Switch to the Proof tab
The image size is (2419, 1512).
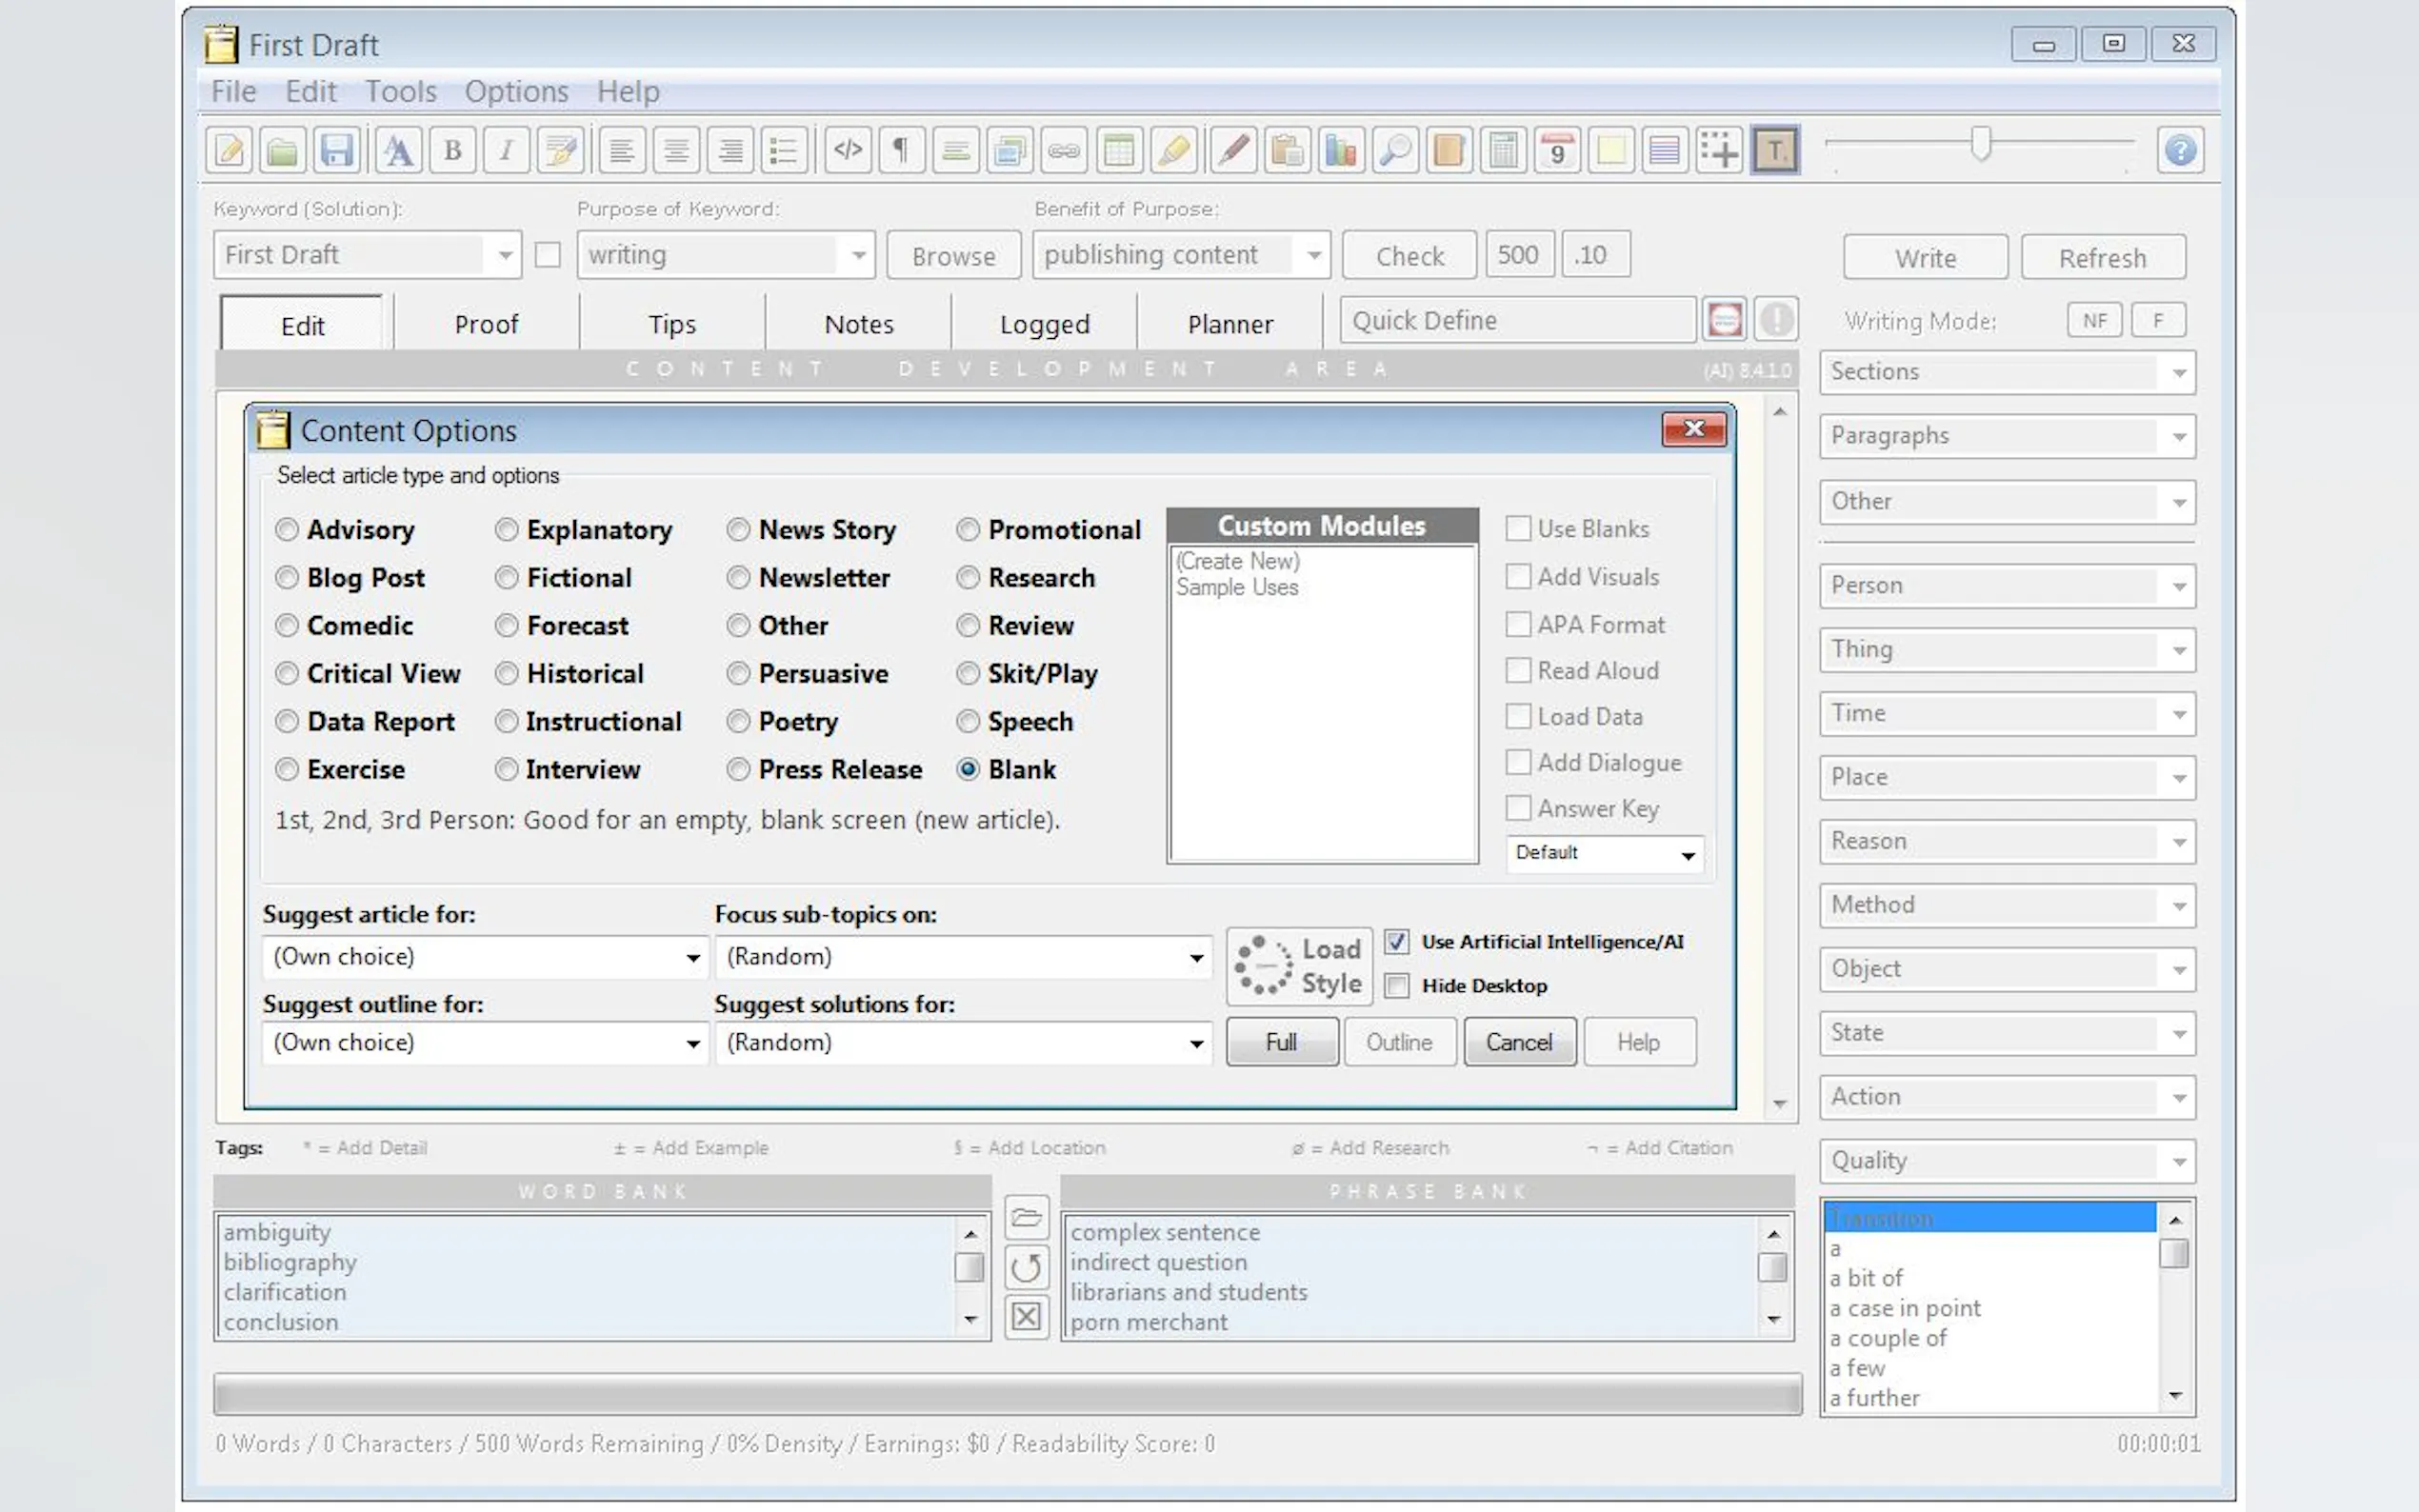coord(486,325)
